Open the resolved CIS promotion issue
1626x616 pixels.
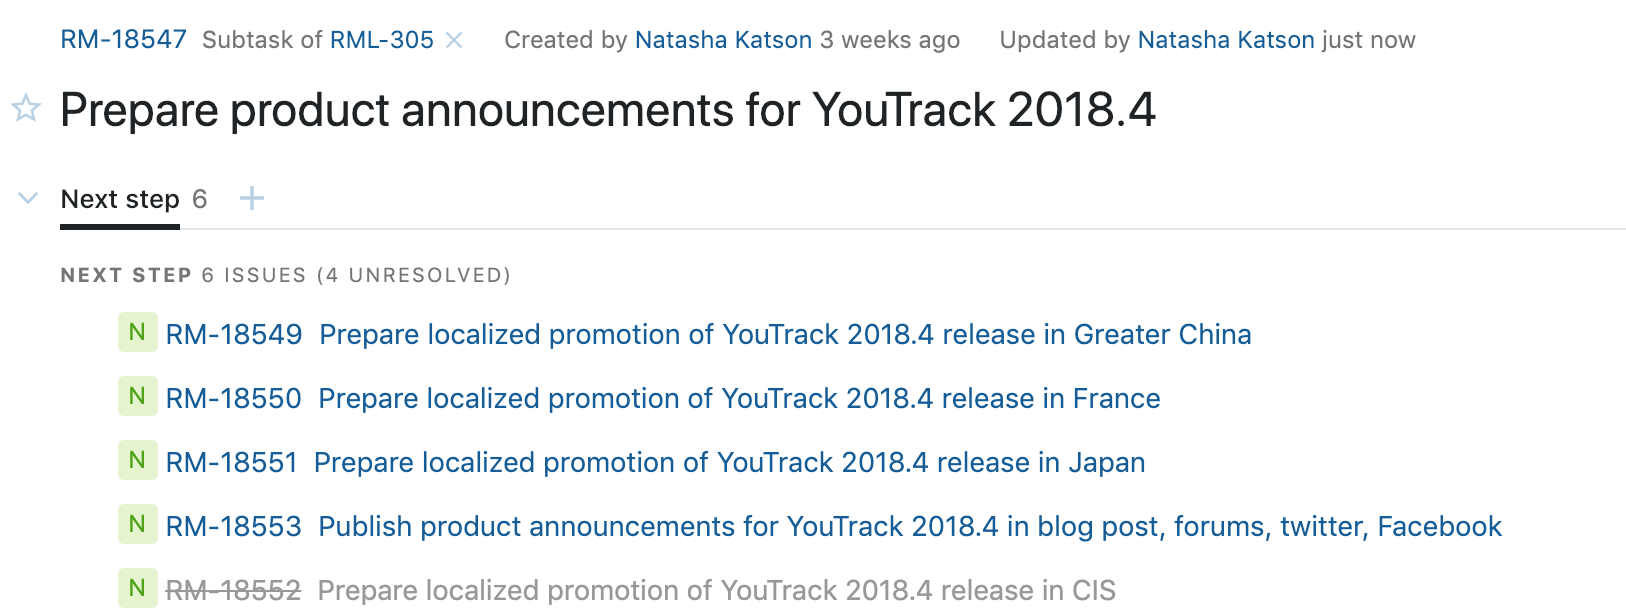pos(716,590)
